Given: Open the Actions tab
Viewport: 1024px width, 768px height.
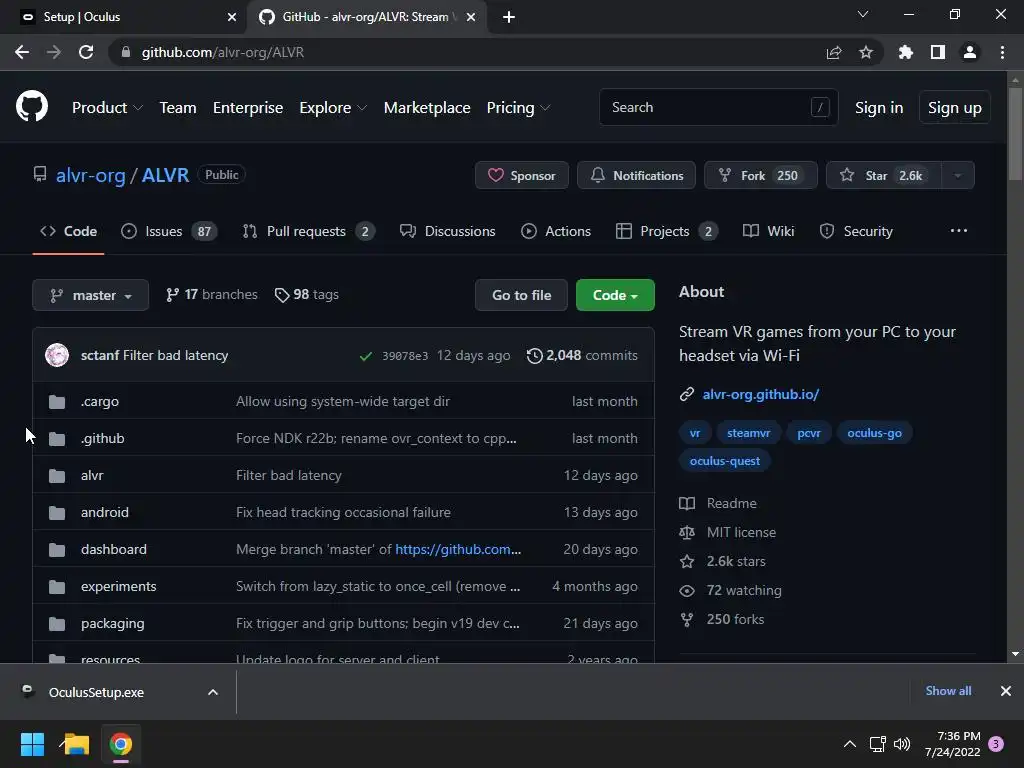Looking at the screenshot, I should (556, 231).
